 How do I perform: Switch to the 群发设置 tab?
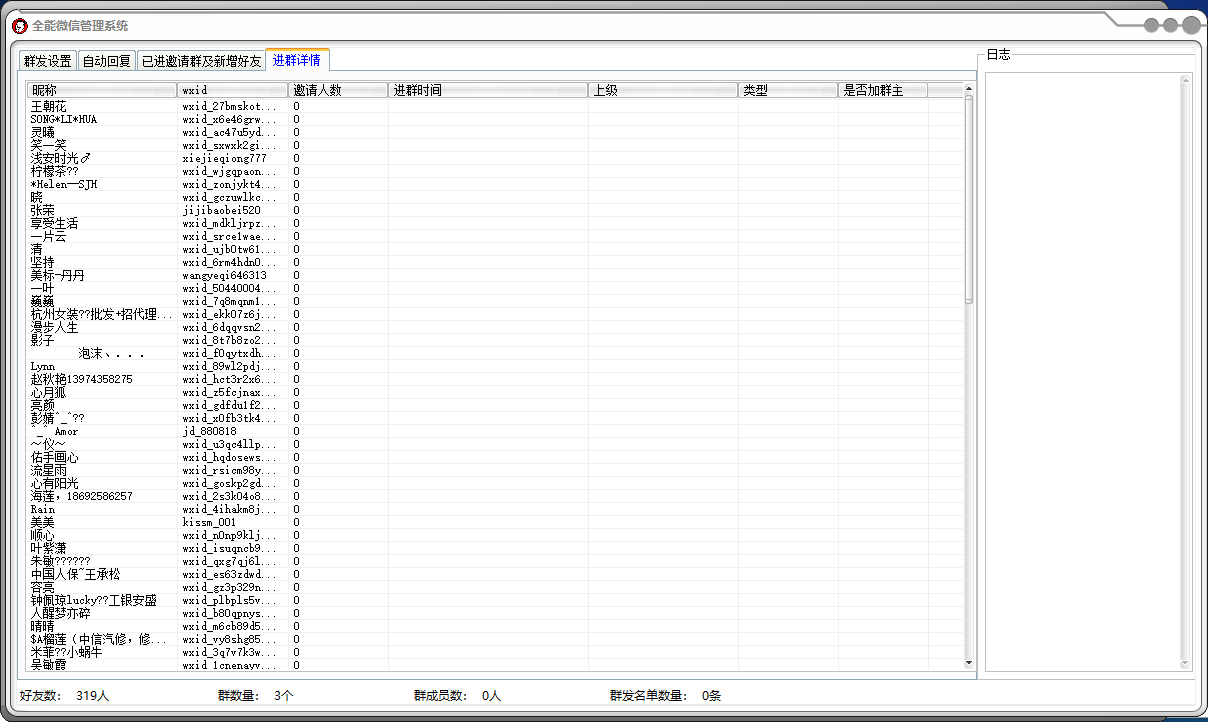[x=48, y=61]
